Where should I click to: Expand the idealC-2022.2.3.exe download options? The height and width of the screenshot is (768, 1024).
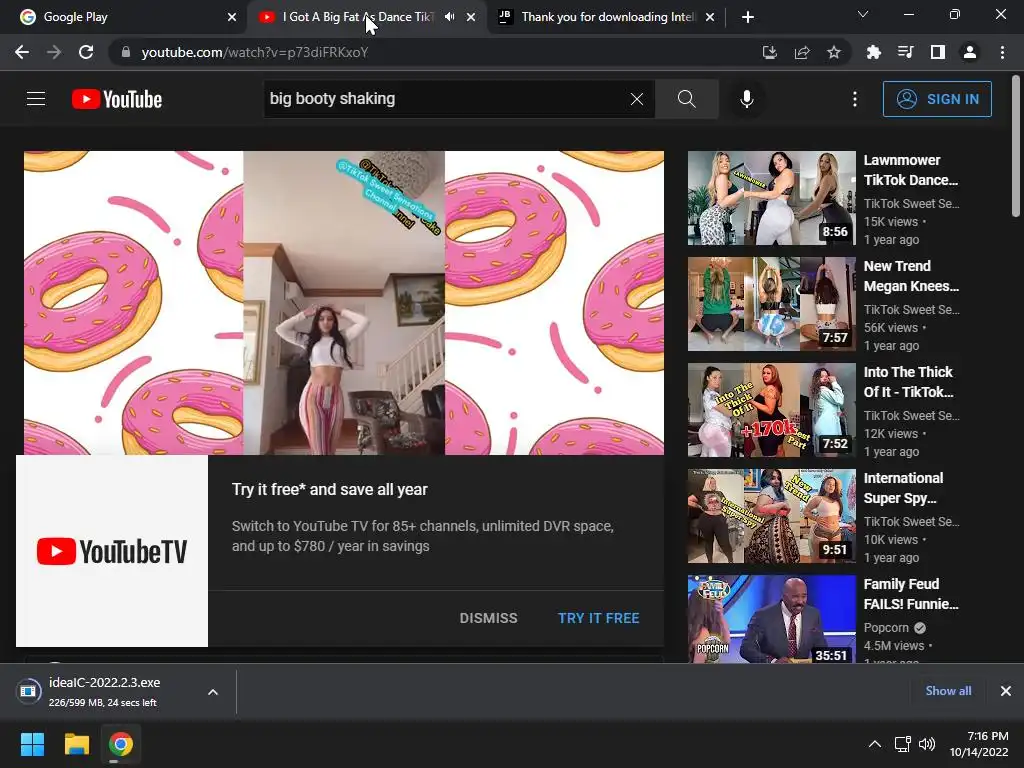[213, 692]
